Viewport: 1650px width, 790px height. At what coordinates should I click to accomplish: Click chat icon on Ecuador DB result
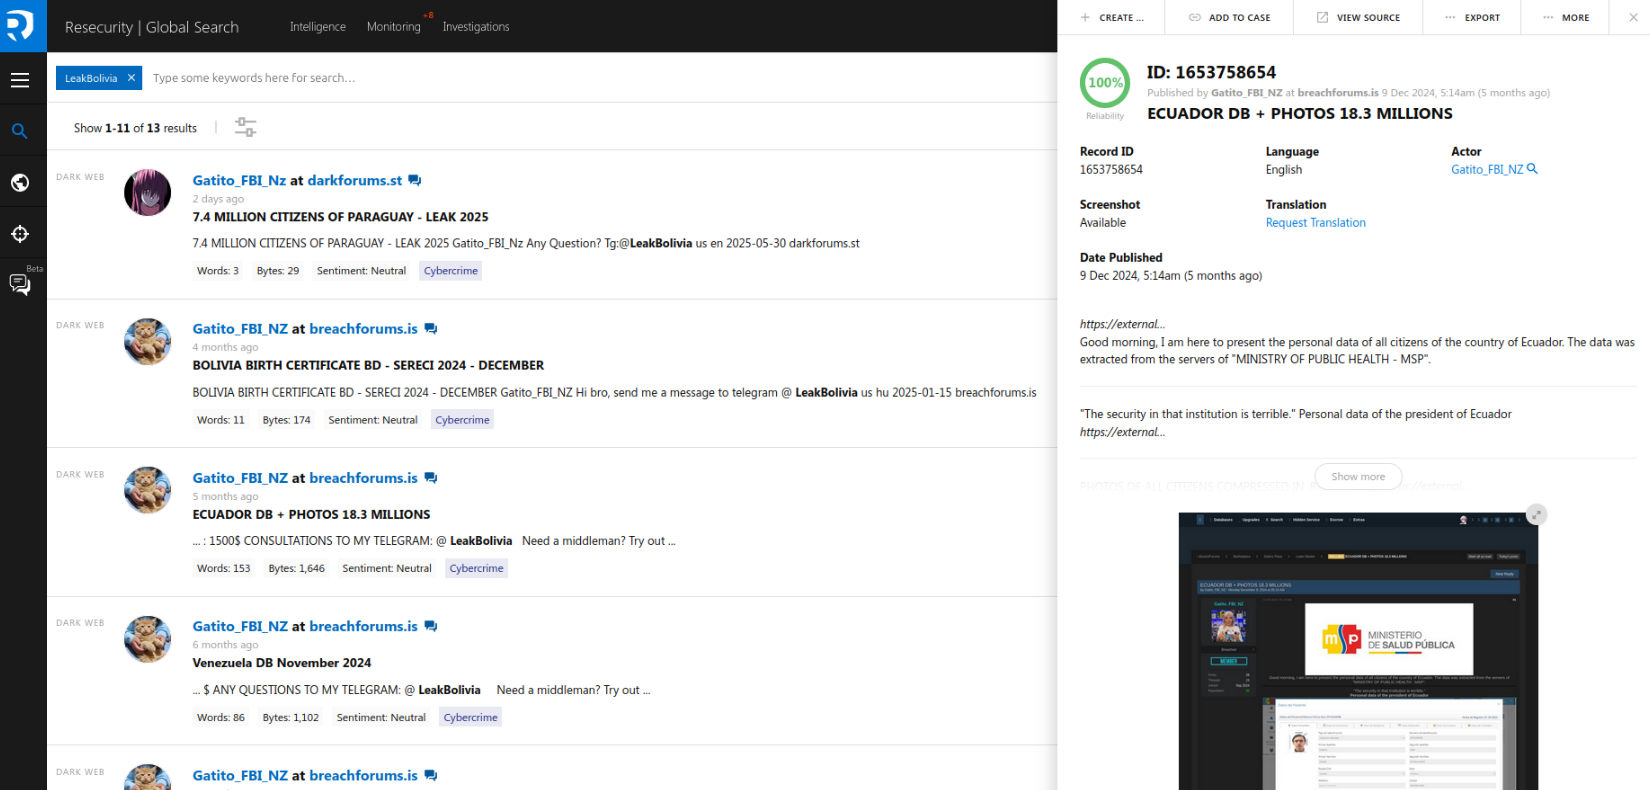431,478
